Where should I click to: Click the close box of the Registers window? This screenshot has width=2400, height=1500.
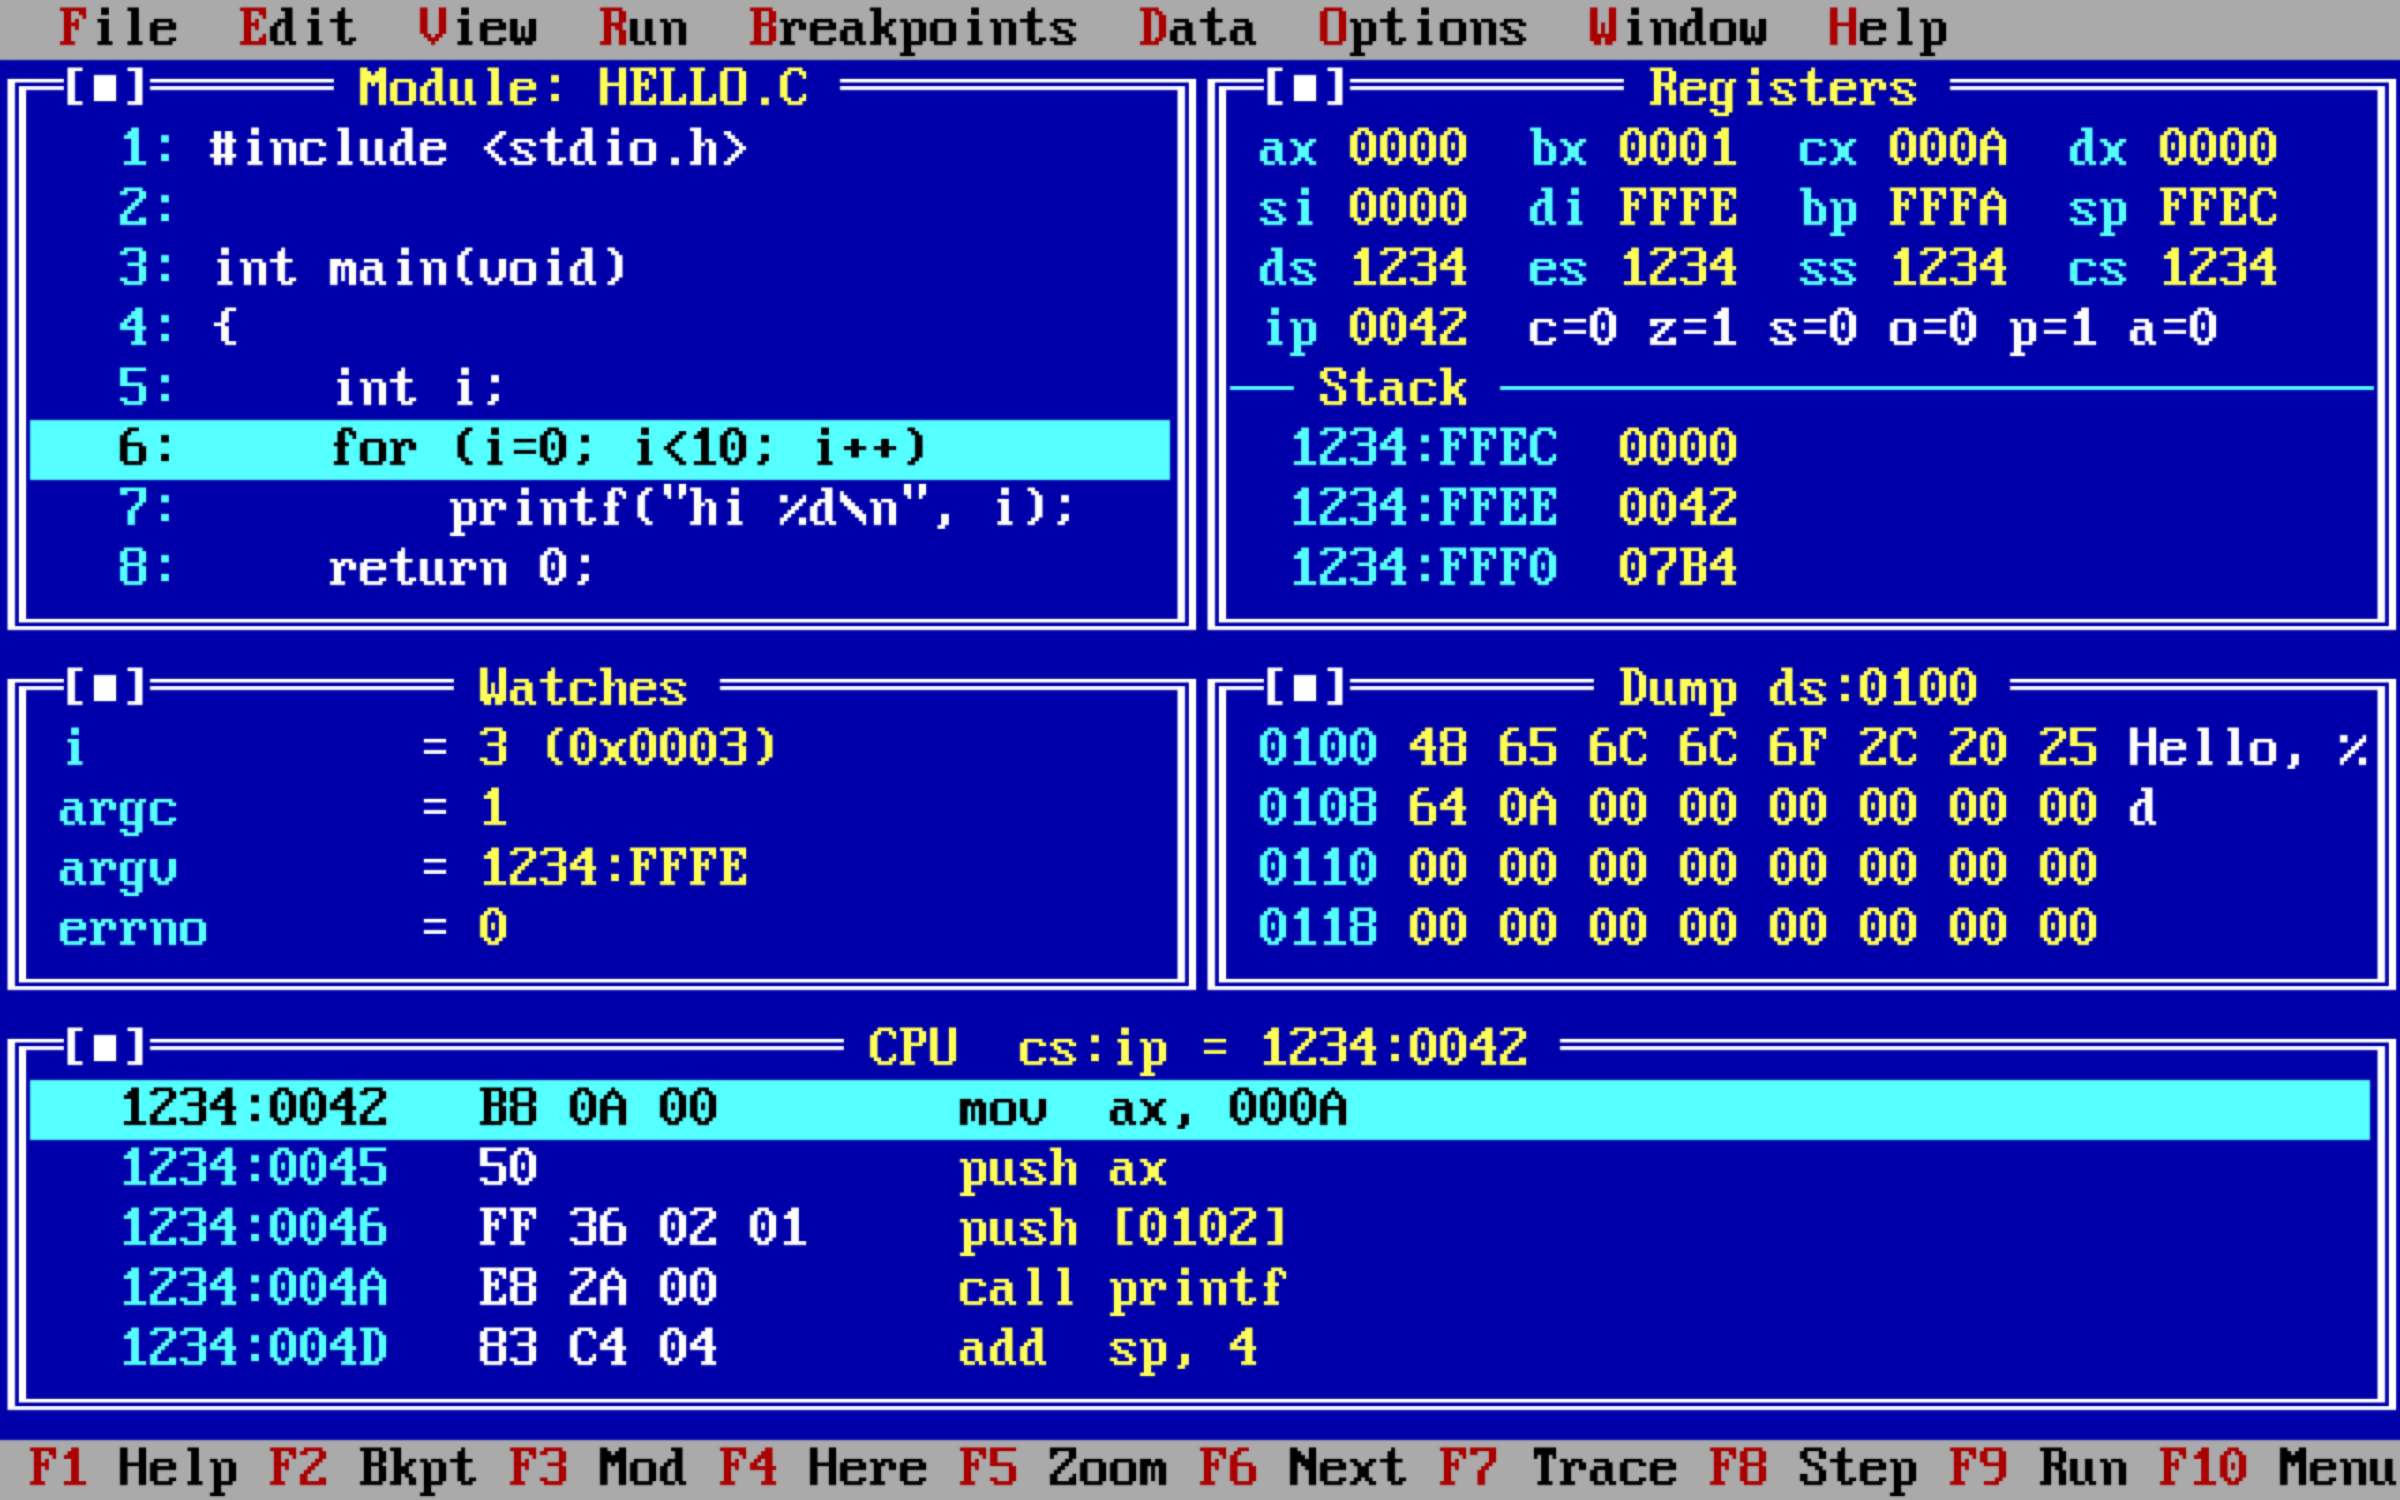coord(1305,88)
